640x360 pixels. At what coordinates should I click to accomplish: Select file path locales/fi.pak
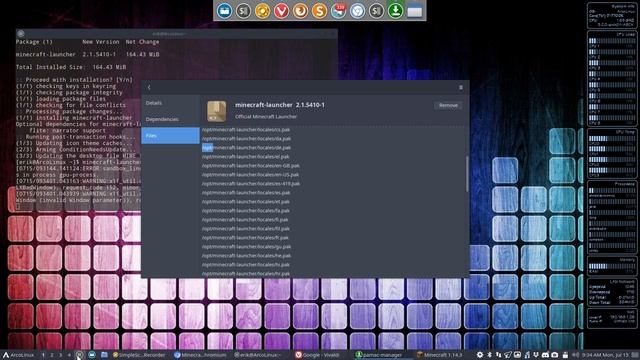(x=244, y=220)
